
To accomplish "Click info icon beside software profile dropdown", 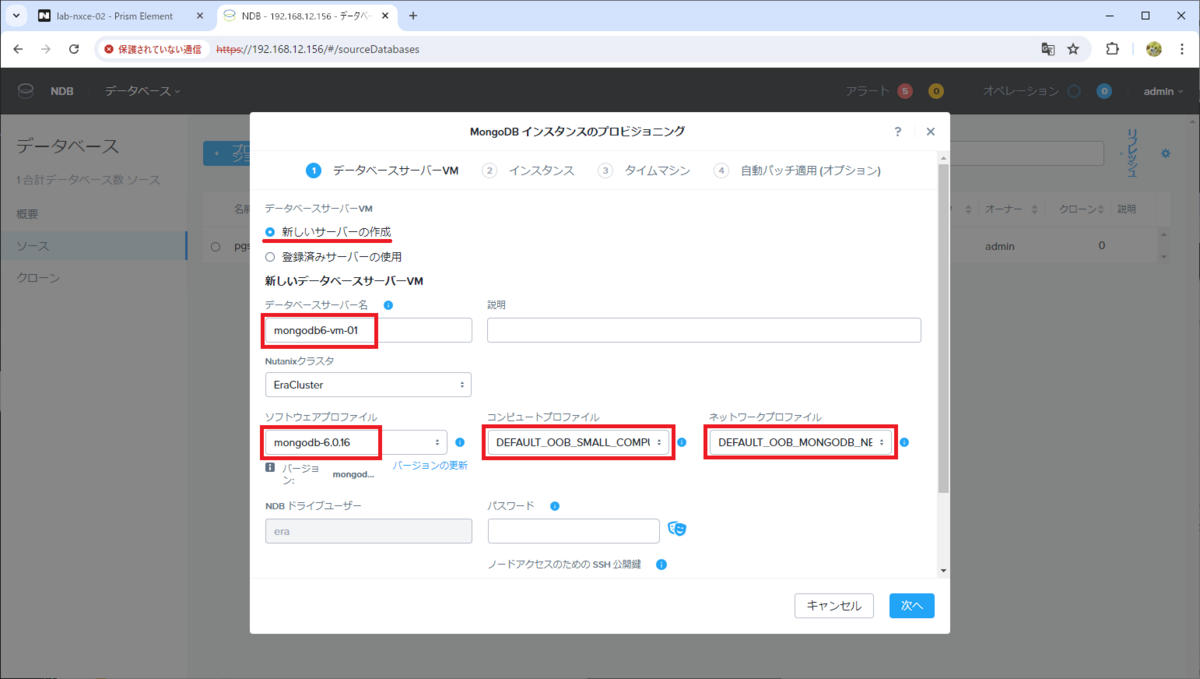I will [x=460, y=442].
